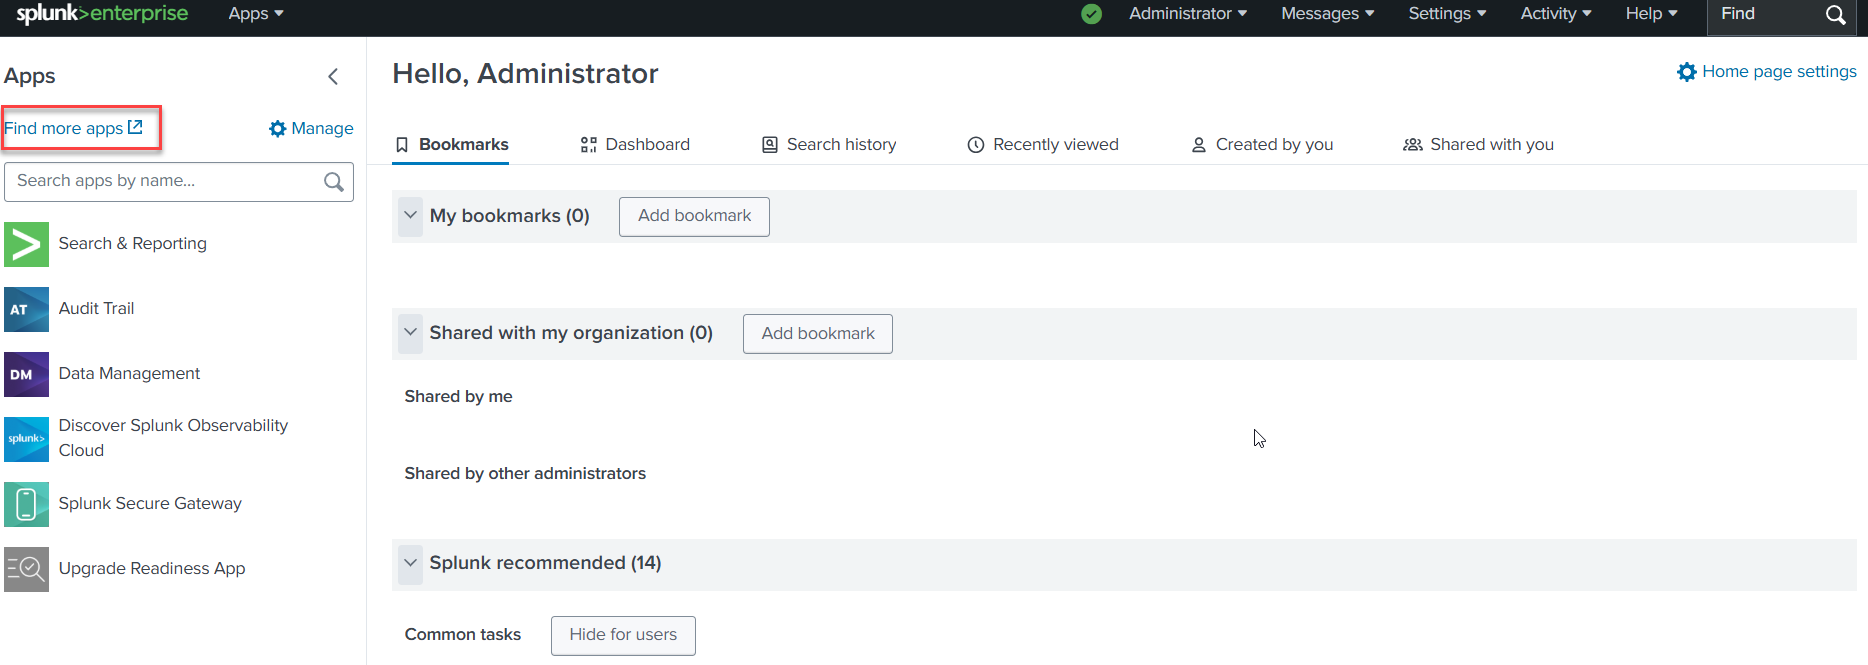Open the Search & Reporting app icon
Screen dimensions: 1868x665
coord(26,244)
